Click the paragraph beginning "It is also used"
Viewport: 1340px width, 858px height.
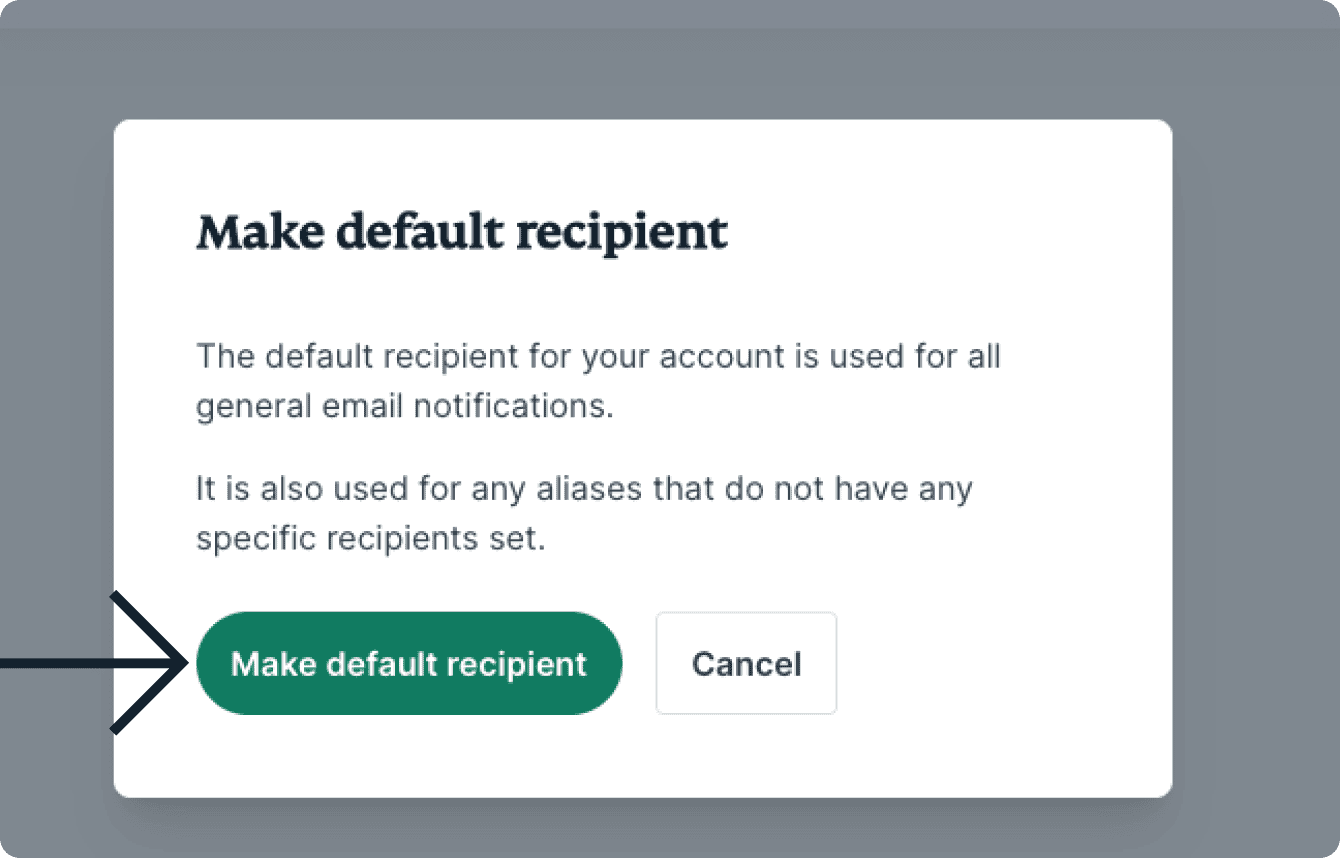pos(583,514)
